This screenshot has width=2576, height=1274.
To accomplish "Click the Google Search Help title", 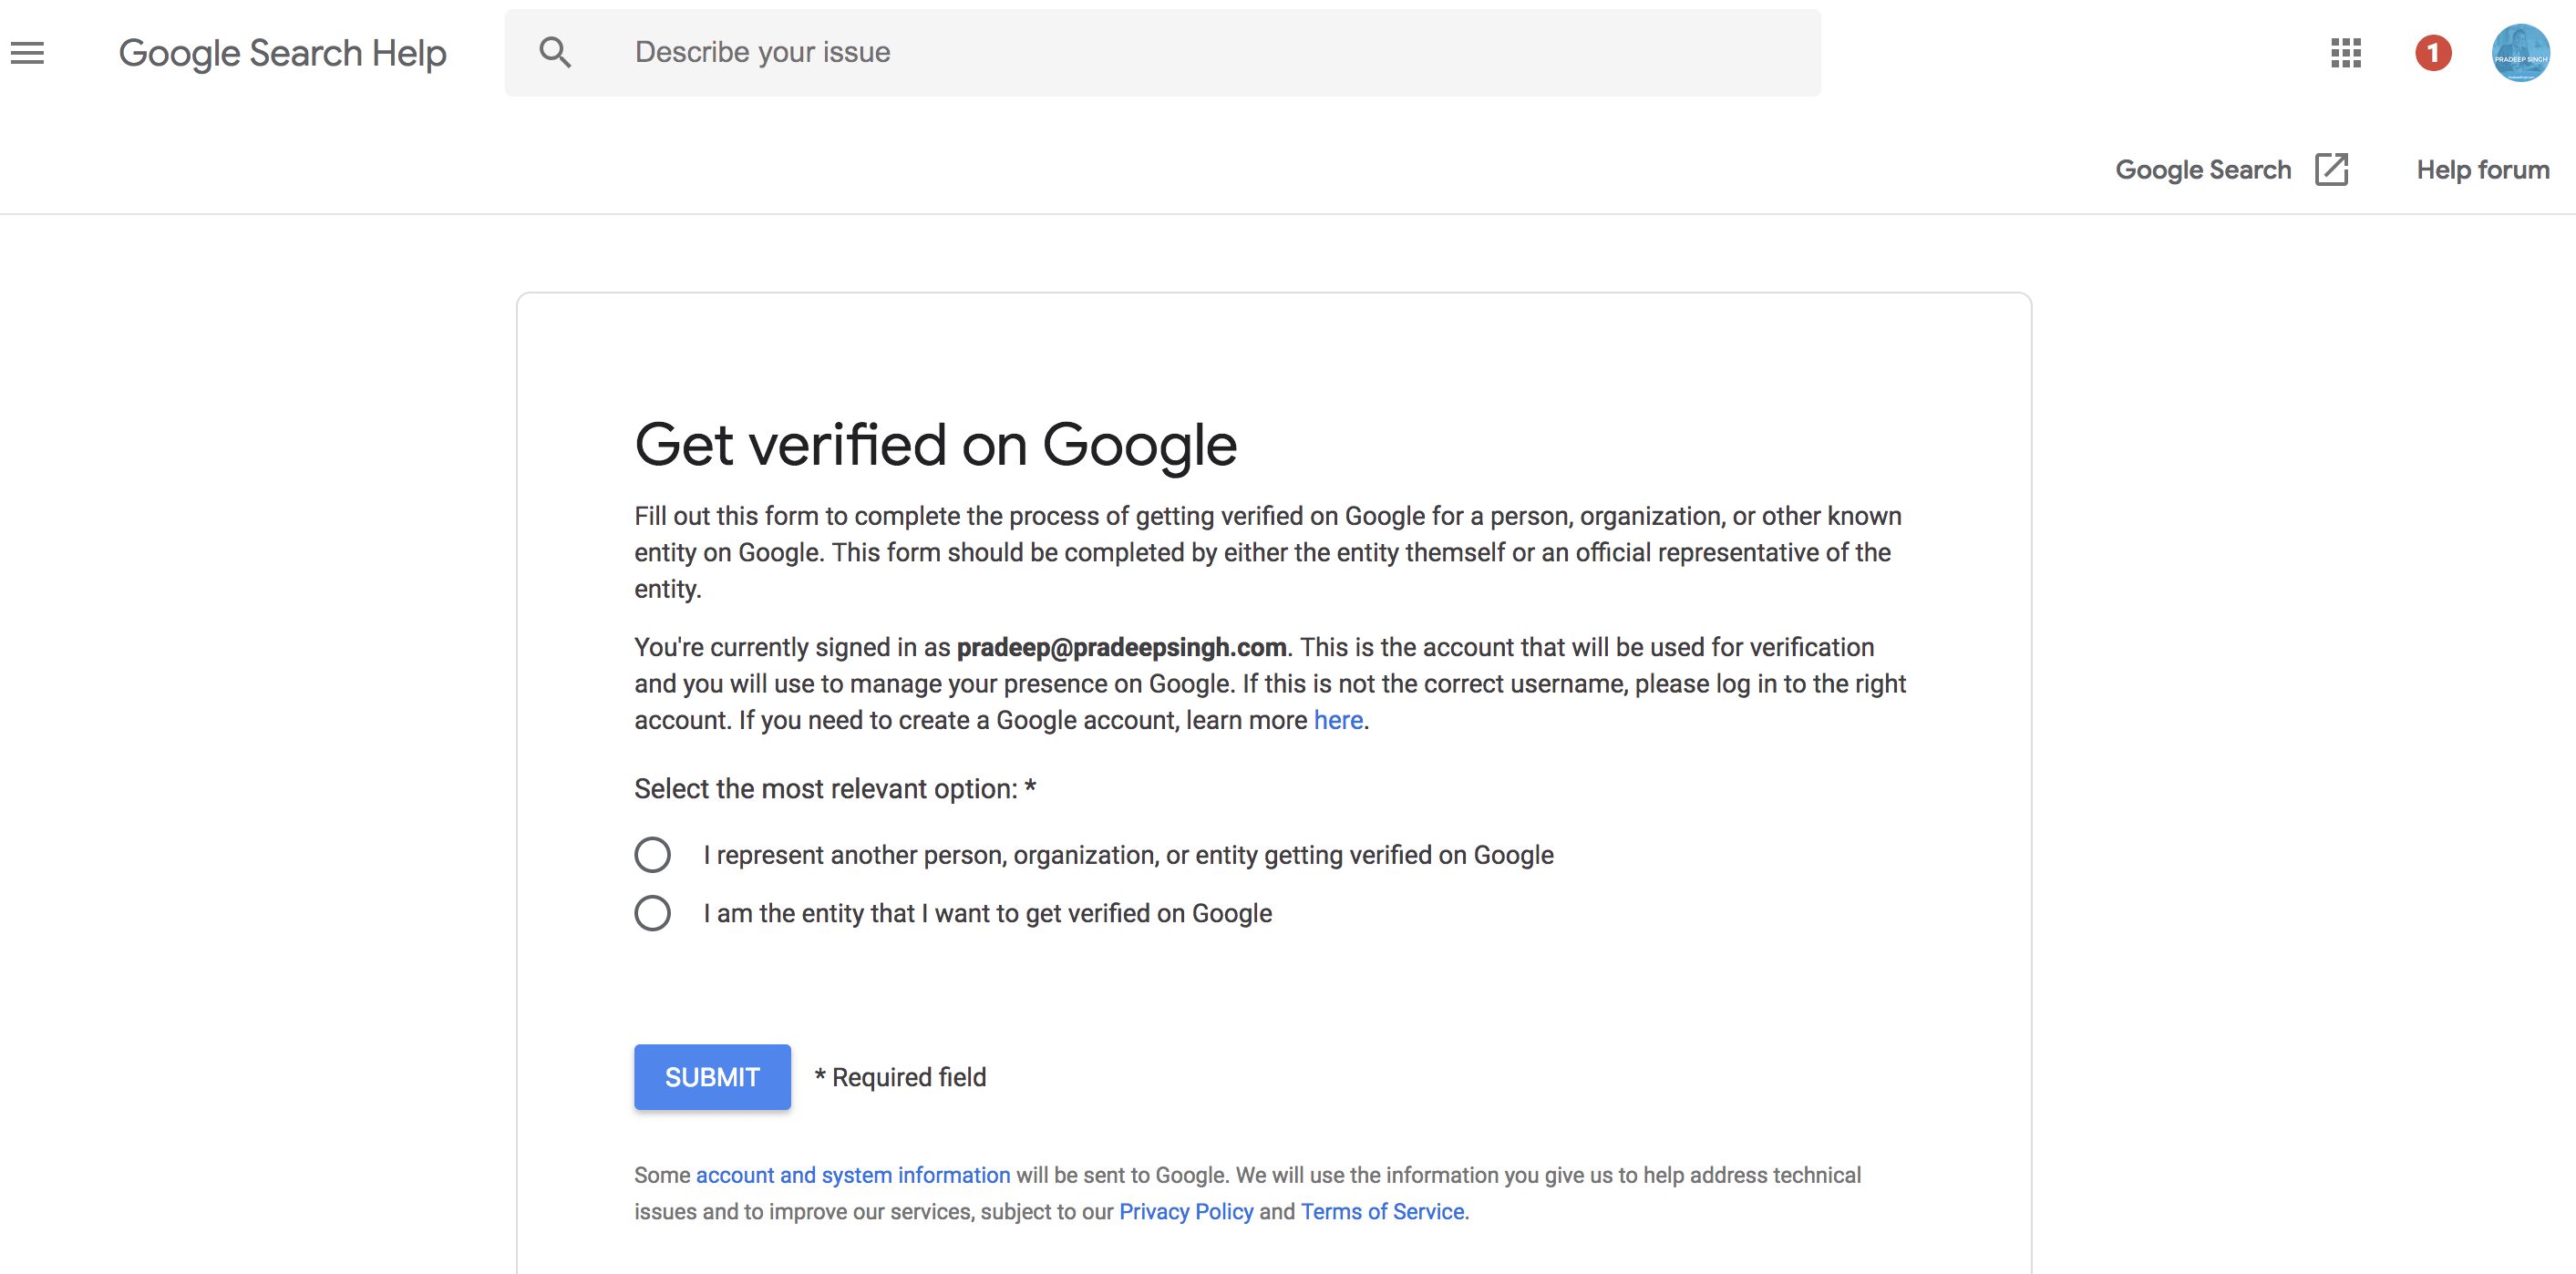I will [282, 53].
